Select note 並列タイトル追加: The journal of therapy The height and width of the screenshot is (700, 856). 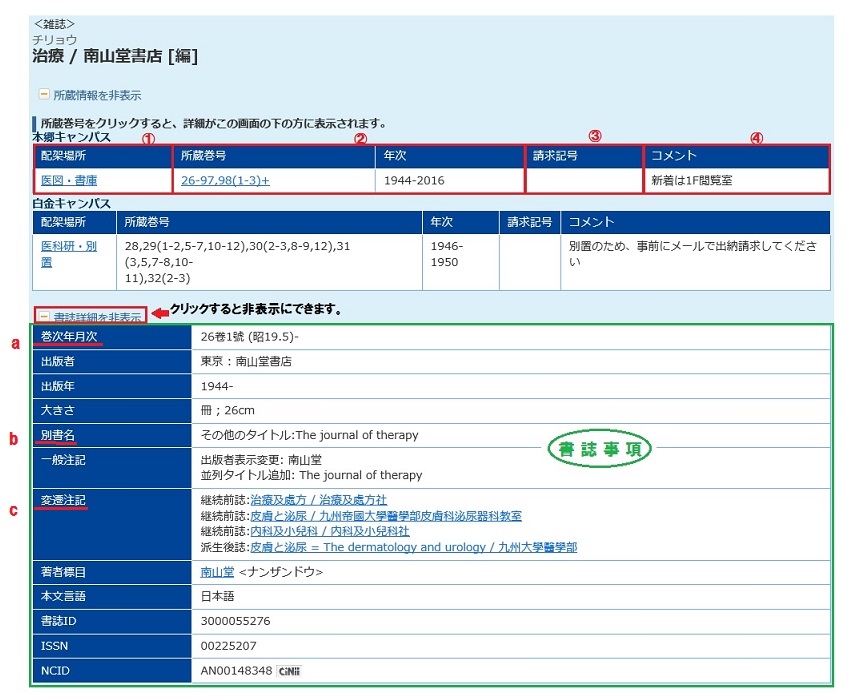[312, 476]
